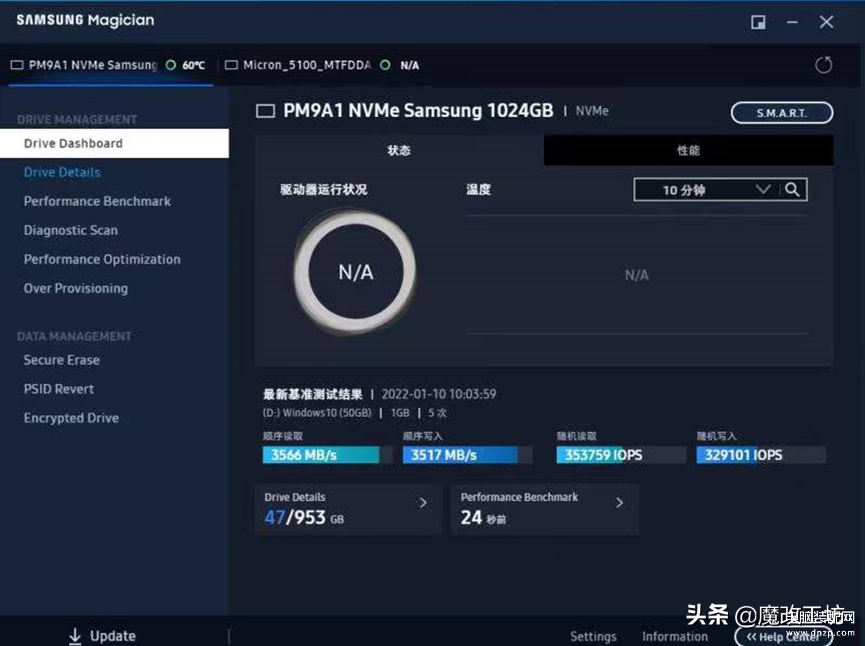Open the 10 分钟 time range dropdown
Viewport: 865px width, 646px height.
coord(708,190)
